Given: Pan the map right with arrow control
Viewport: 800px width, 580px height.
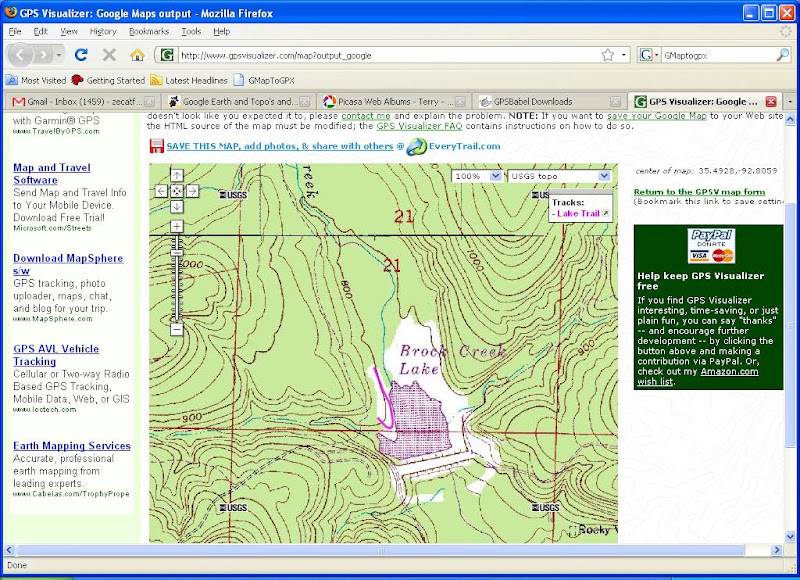Looking at the screenshot, I should tap(192, 190).
